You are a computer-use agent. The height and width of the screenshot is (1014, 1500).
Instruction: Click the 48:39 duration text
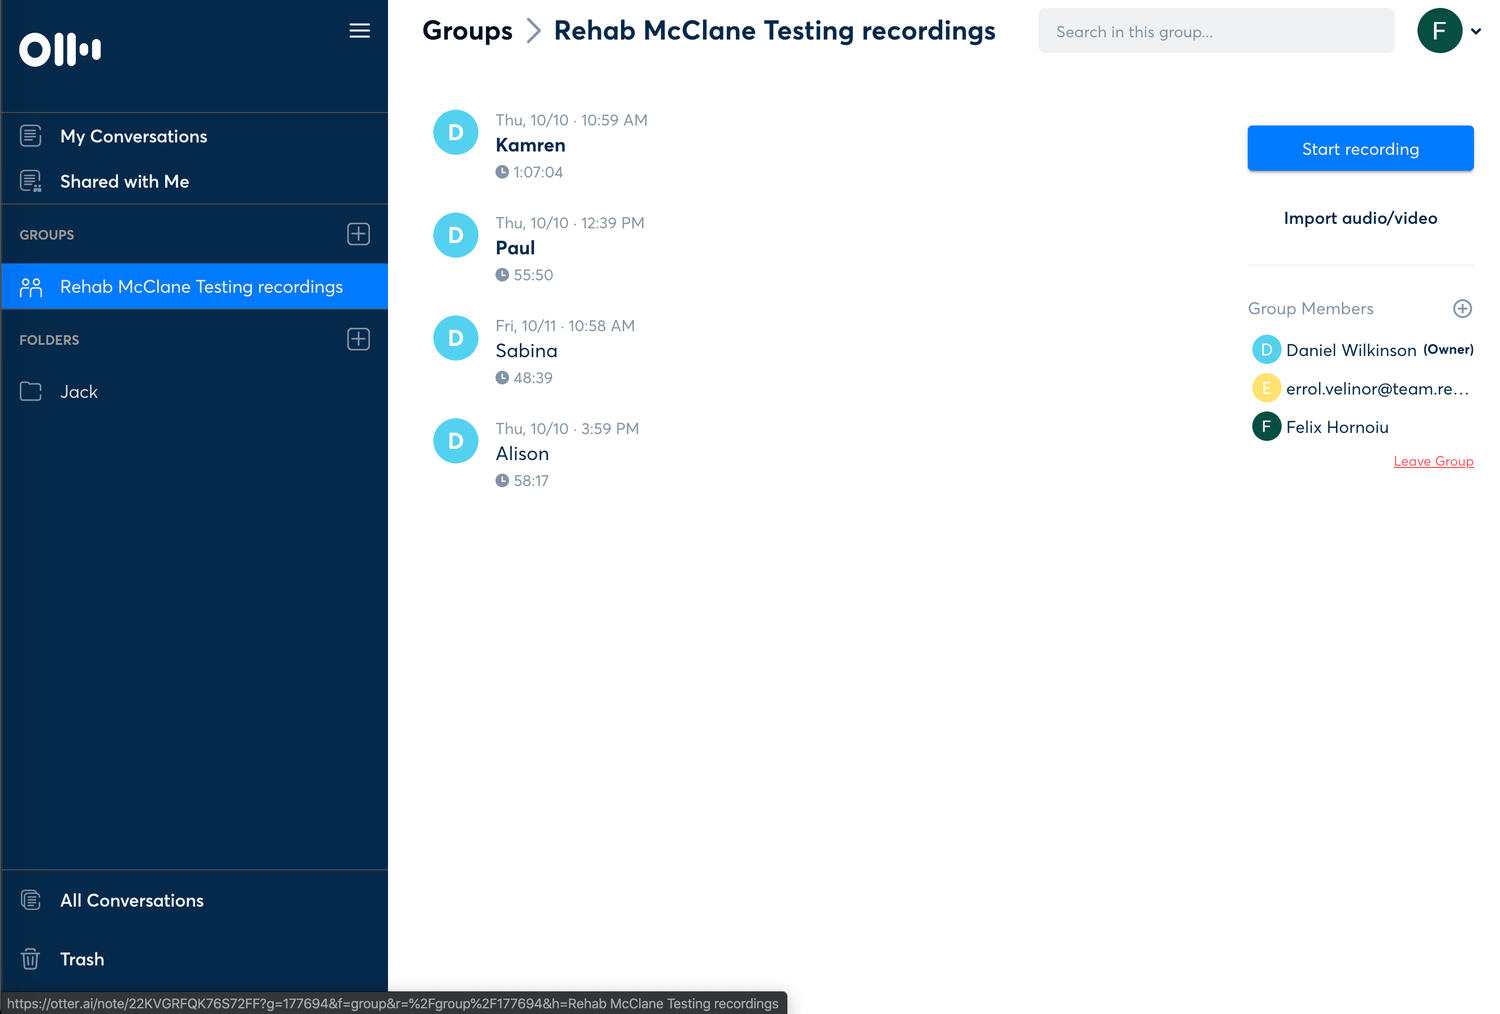click(533, 378)
